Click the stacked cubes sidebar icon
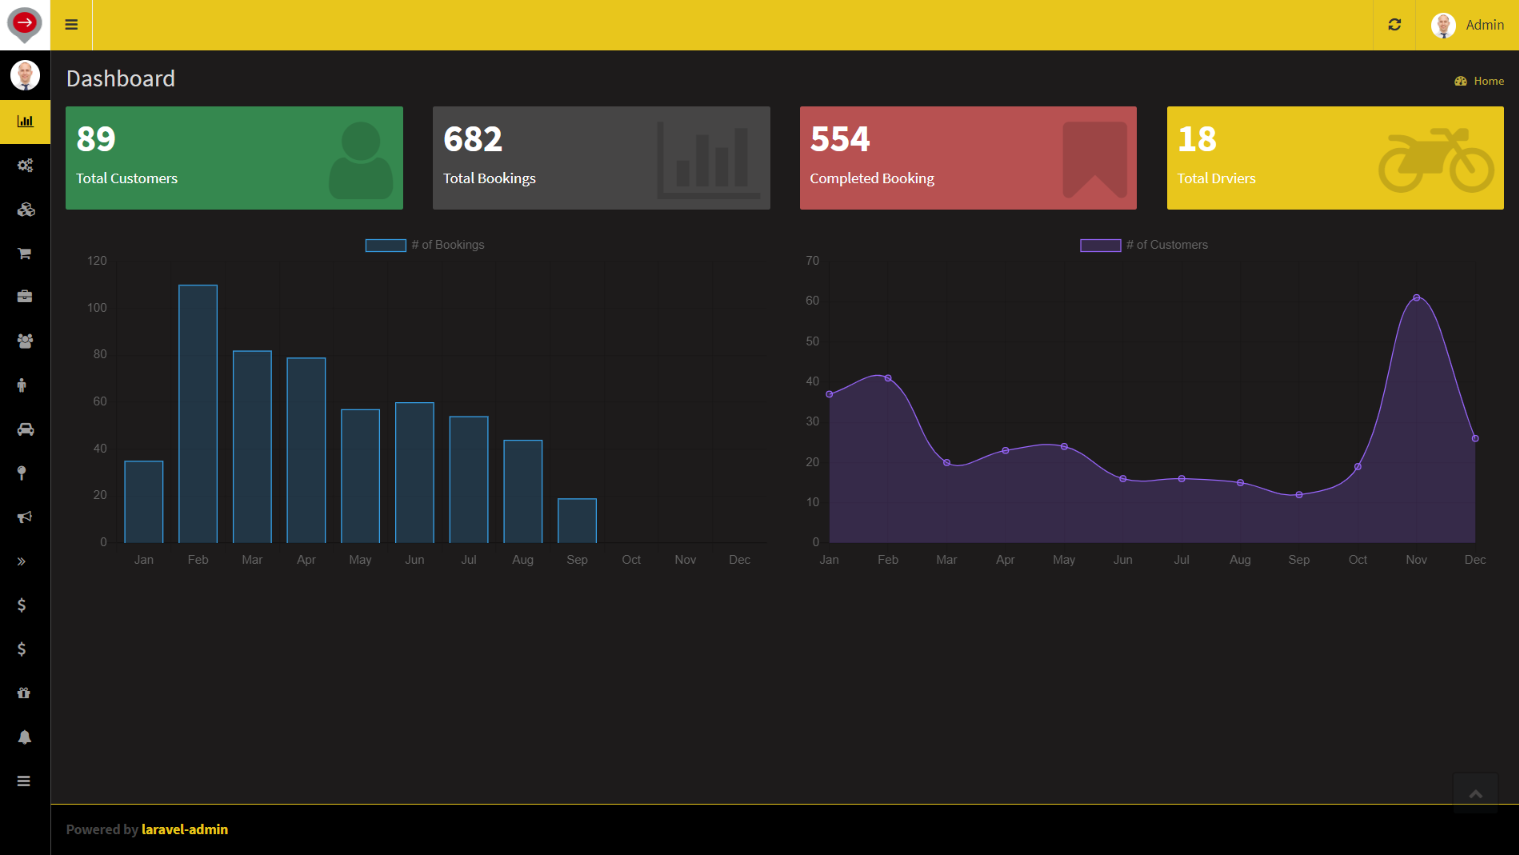 click(x=25, y=209)
